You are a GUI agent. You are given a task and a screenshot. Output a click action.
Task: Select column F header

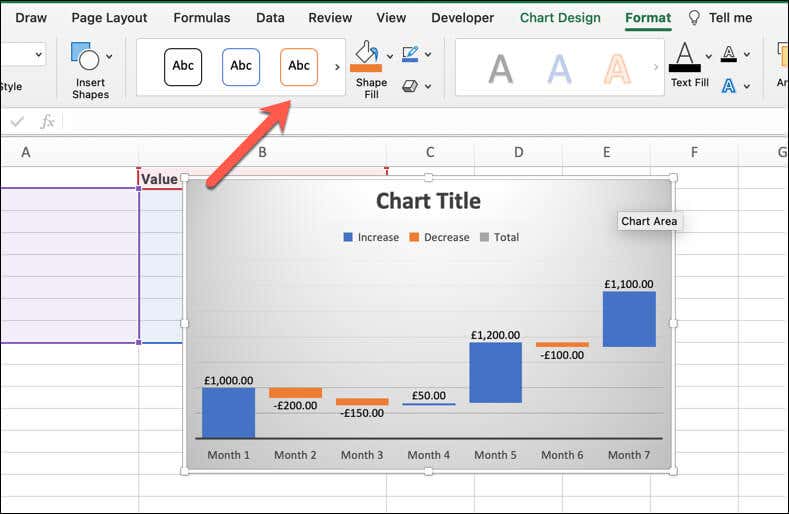[694, 152]
